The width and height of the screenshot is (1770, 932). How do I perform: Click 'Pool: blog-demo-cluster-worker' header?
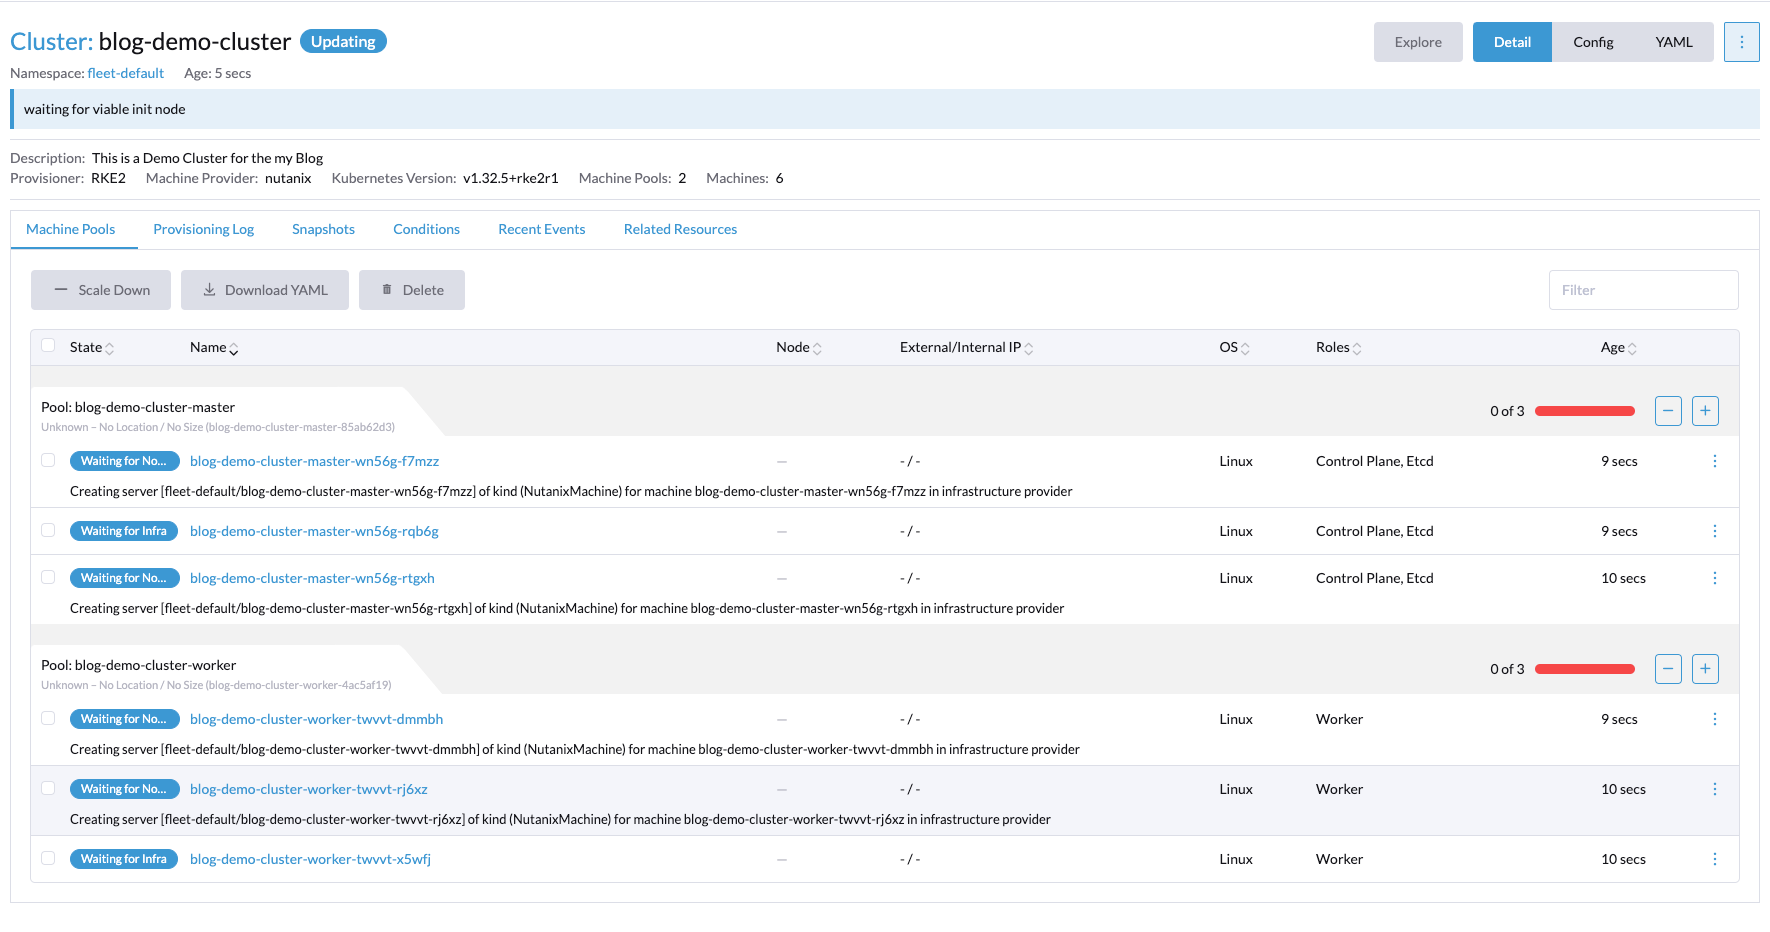point(139,665)
